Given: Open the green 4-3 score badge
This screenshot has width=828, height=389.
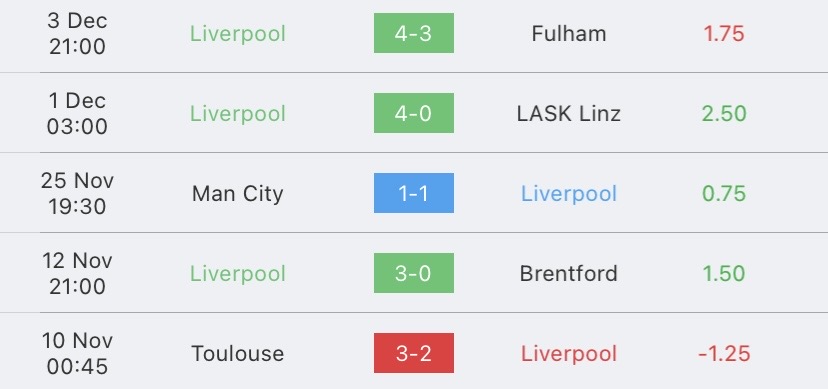Looking at the screenshot, I should [413, 33].
